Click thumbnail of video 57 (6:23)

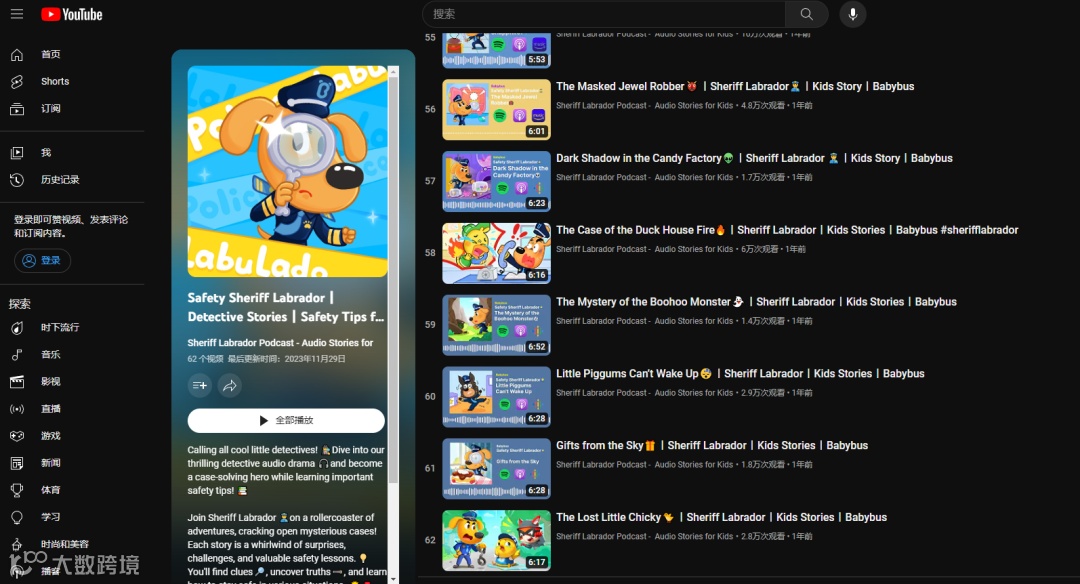[496, 181]
